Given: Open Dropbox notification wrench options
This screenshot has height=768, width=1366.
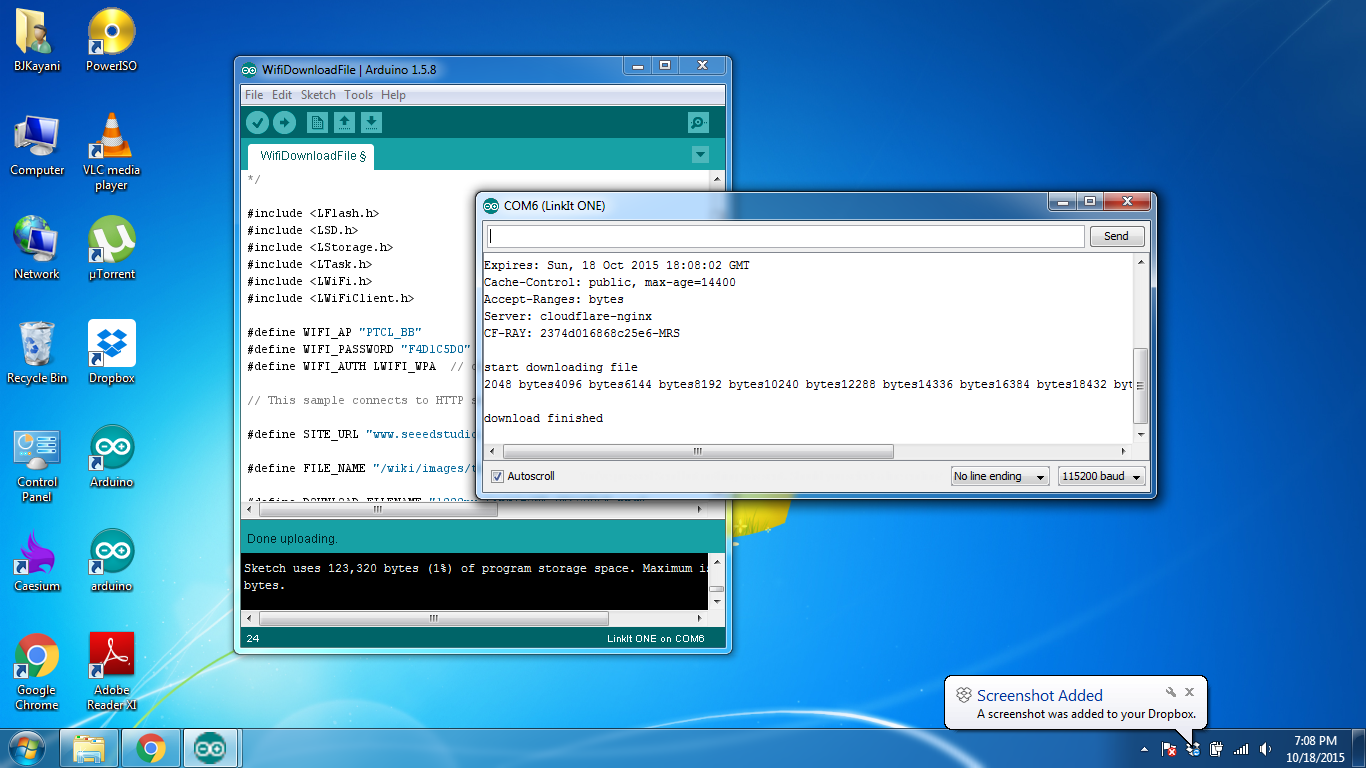Looking at the screenshot, I should coord(1171,692).
